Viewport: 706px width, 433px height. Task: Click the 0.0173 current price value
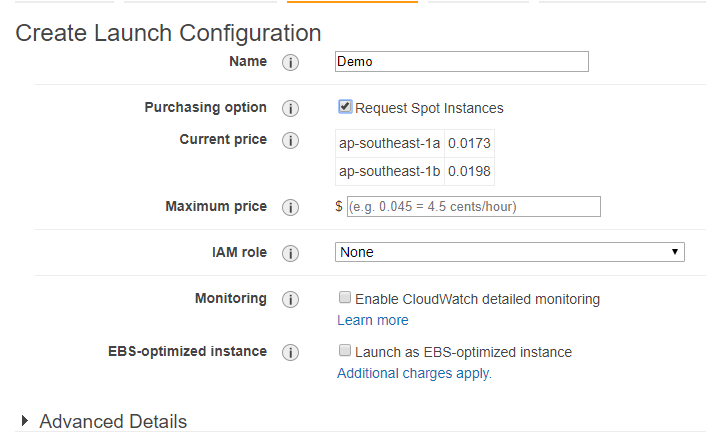tap(469, 144)
